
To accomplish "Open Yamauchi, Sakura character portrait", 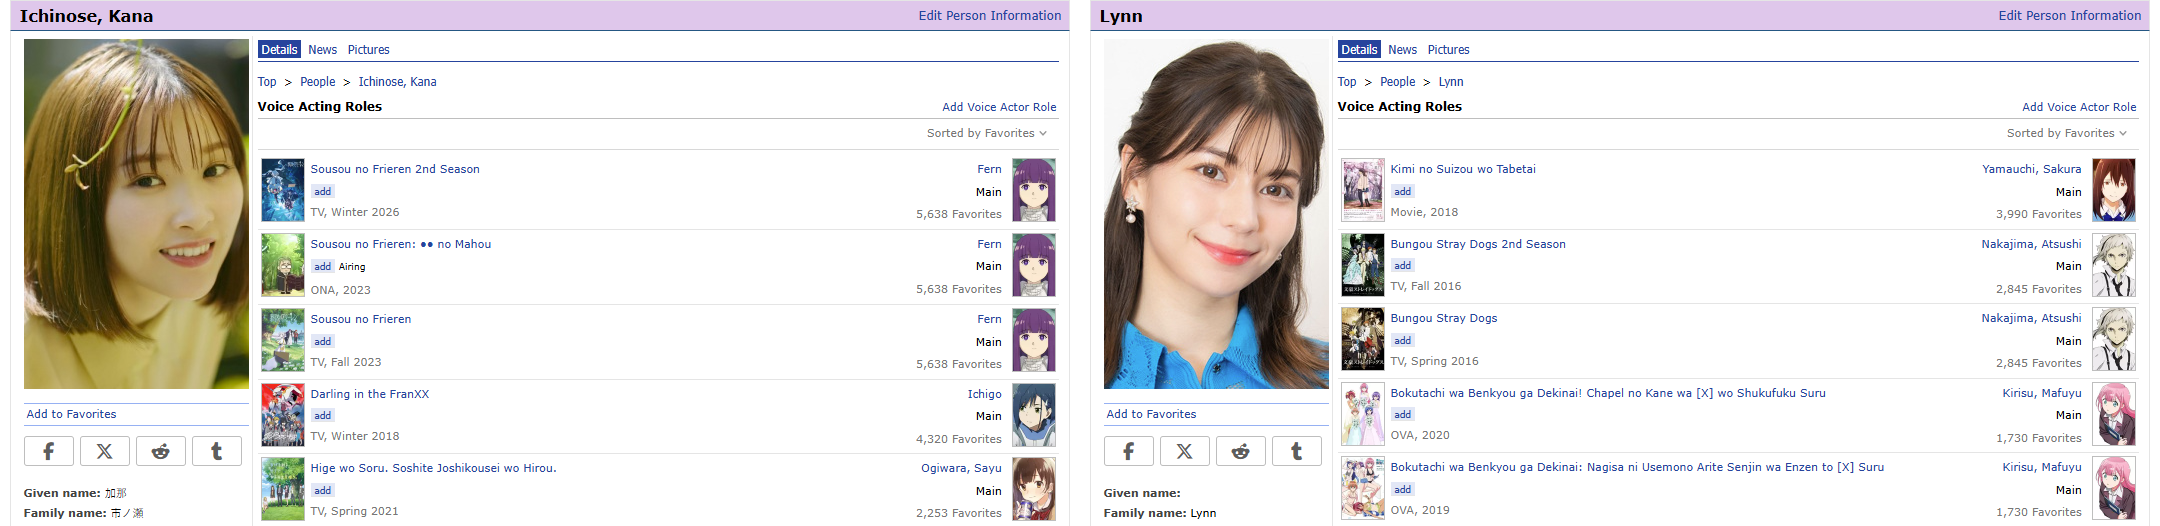I will (2114, 190).
